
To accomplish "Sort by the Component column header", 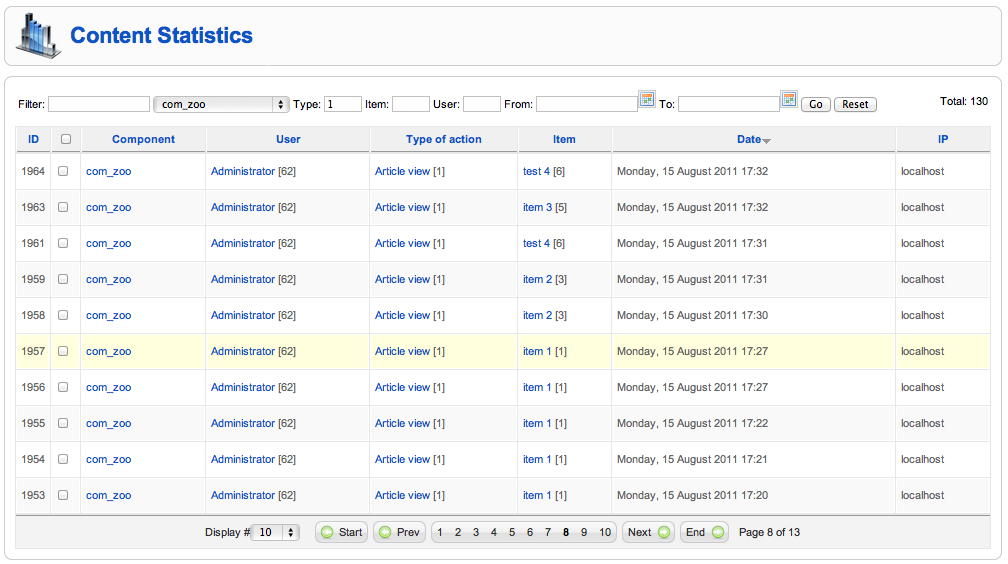I will pos(143,139).
